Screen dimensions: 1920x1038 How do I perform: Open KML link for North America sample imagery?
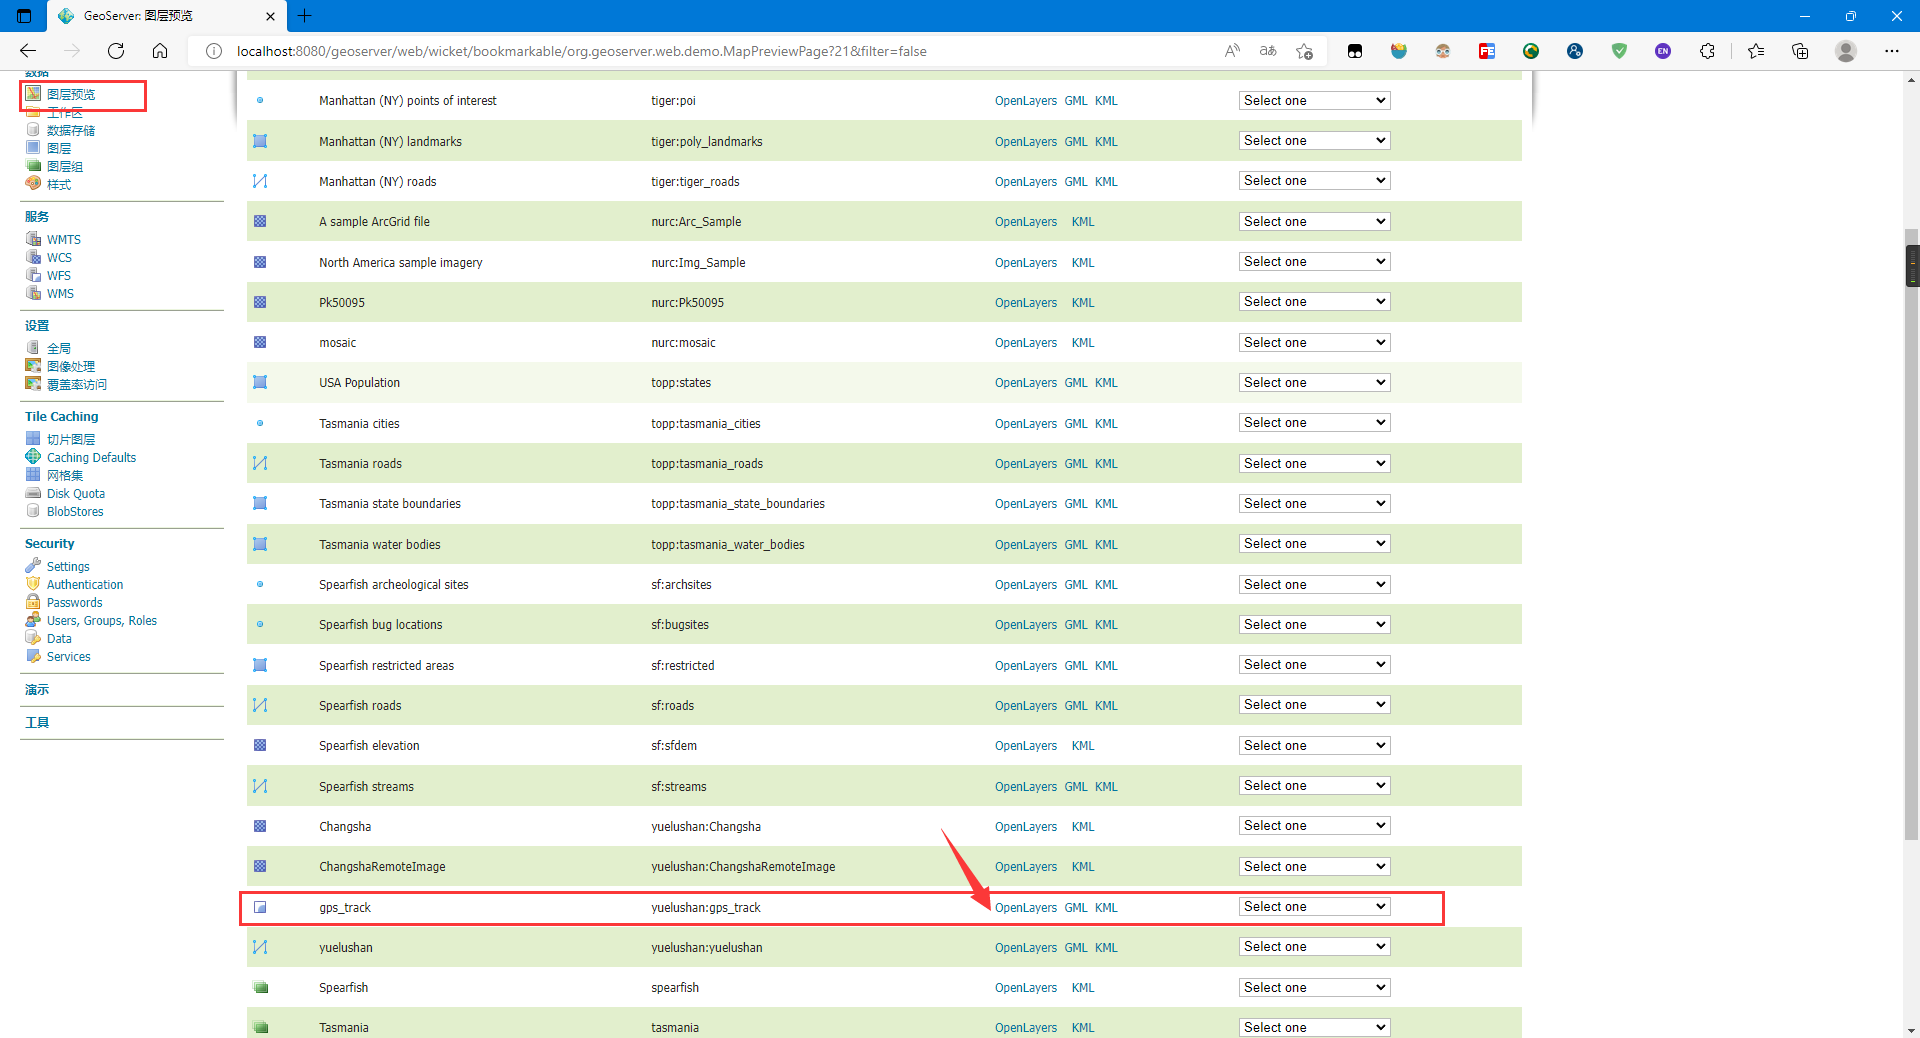(x=1083, y=262)
